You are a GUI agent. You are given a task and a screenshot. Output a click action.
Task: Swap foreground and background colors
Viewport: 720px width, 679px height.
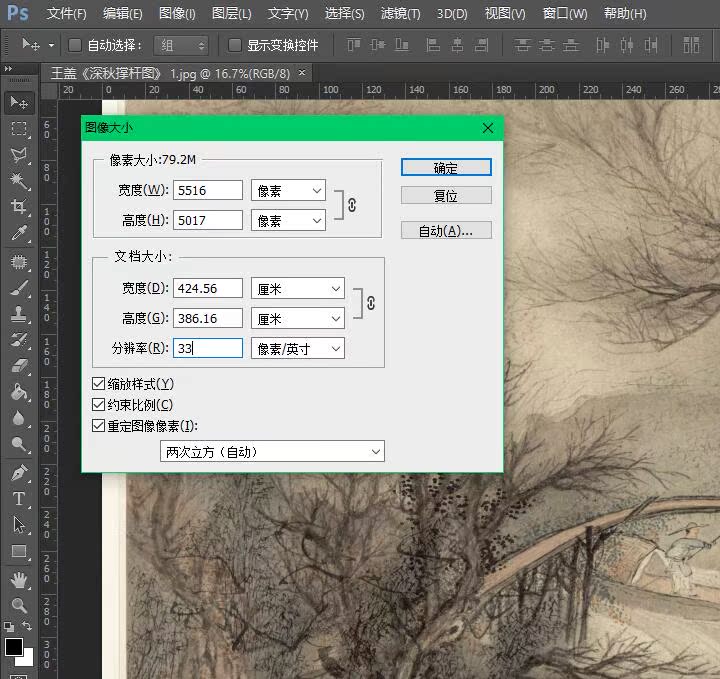(27, 626)
